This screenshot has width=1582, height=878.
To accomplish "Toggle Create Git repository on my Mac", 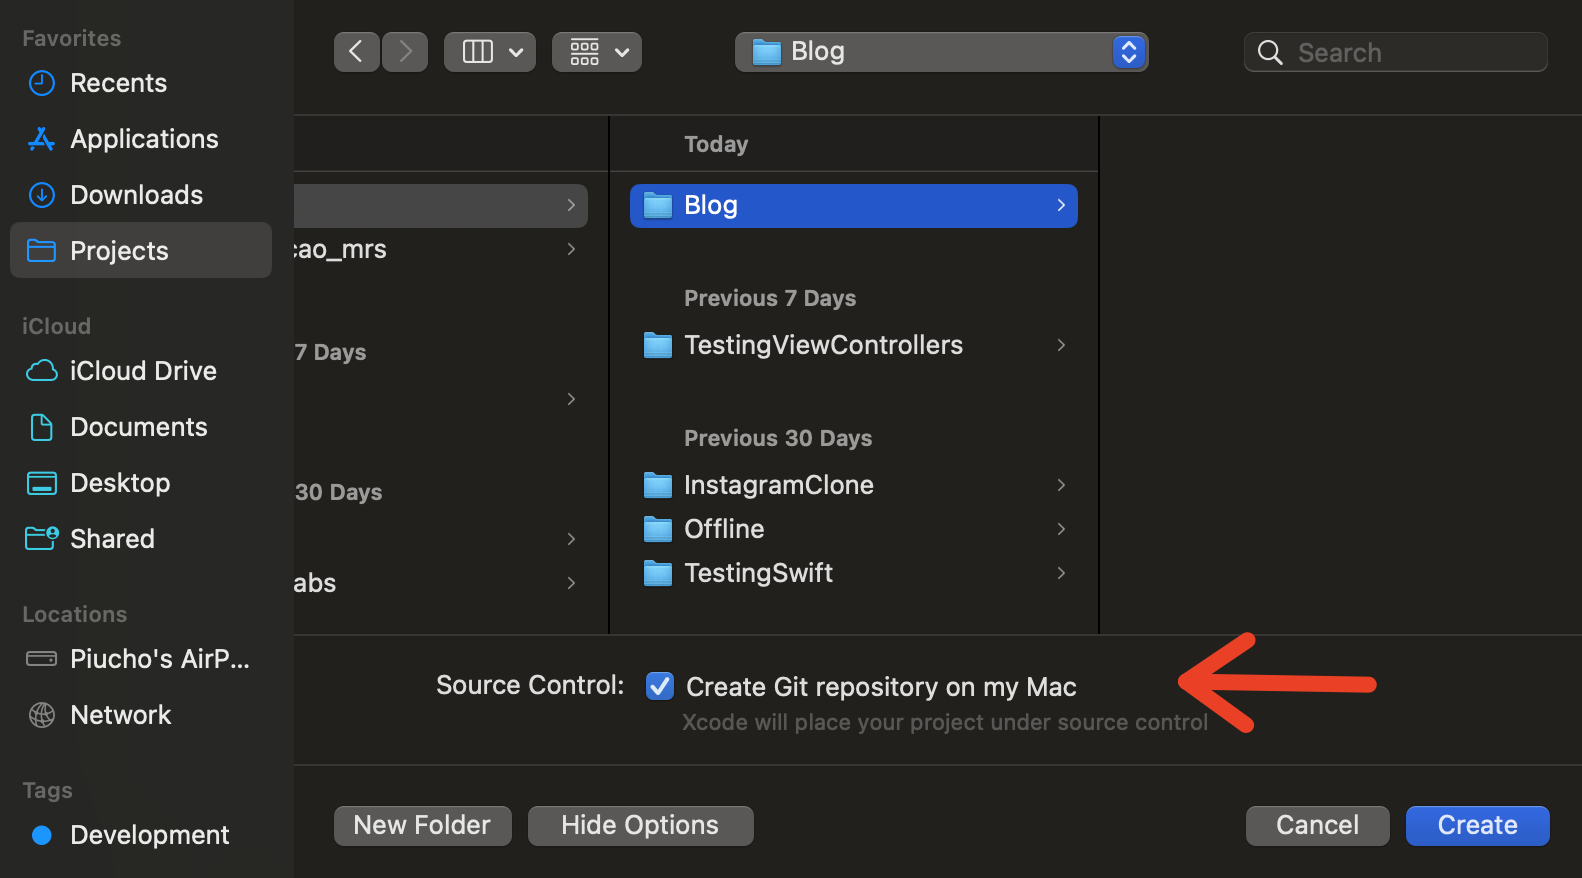I will click(x=660, y=686).
